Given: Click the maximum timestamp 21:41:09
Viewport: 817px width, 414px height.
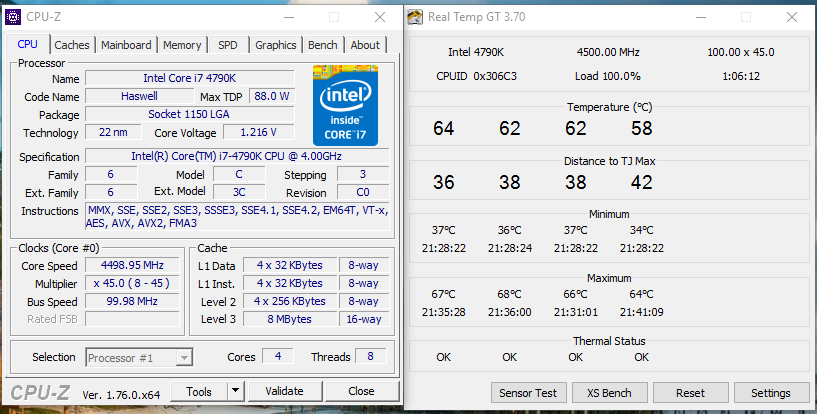Looking at the screenshot, I should click(641, 312).
